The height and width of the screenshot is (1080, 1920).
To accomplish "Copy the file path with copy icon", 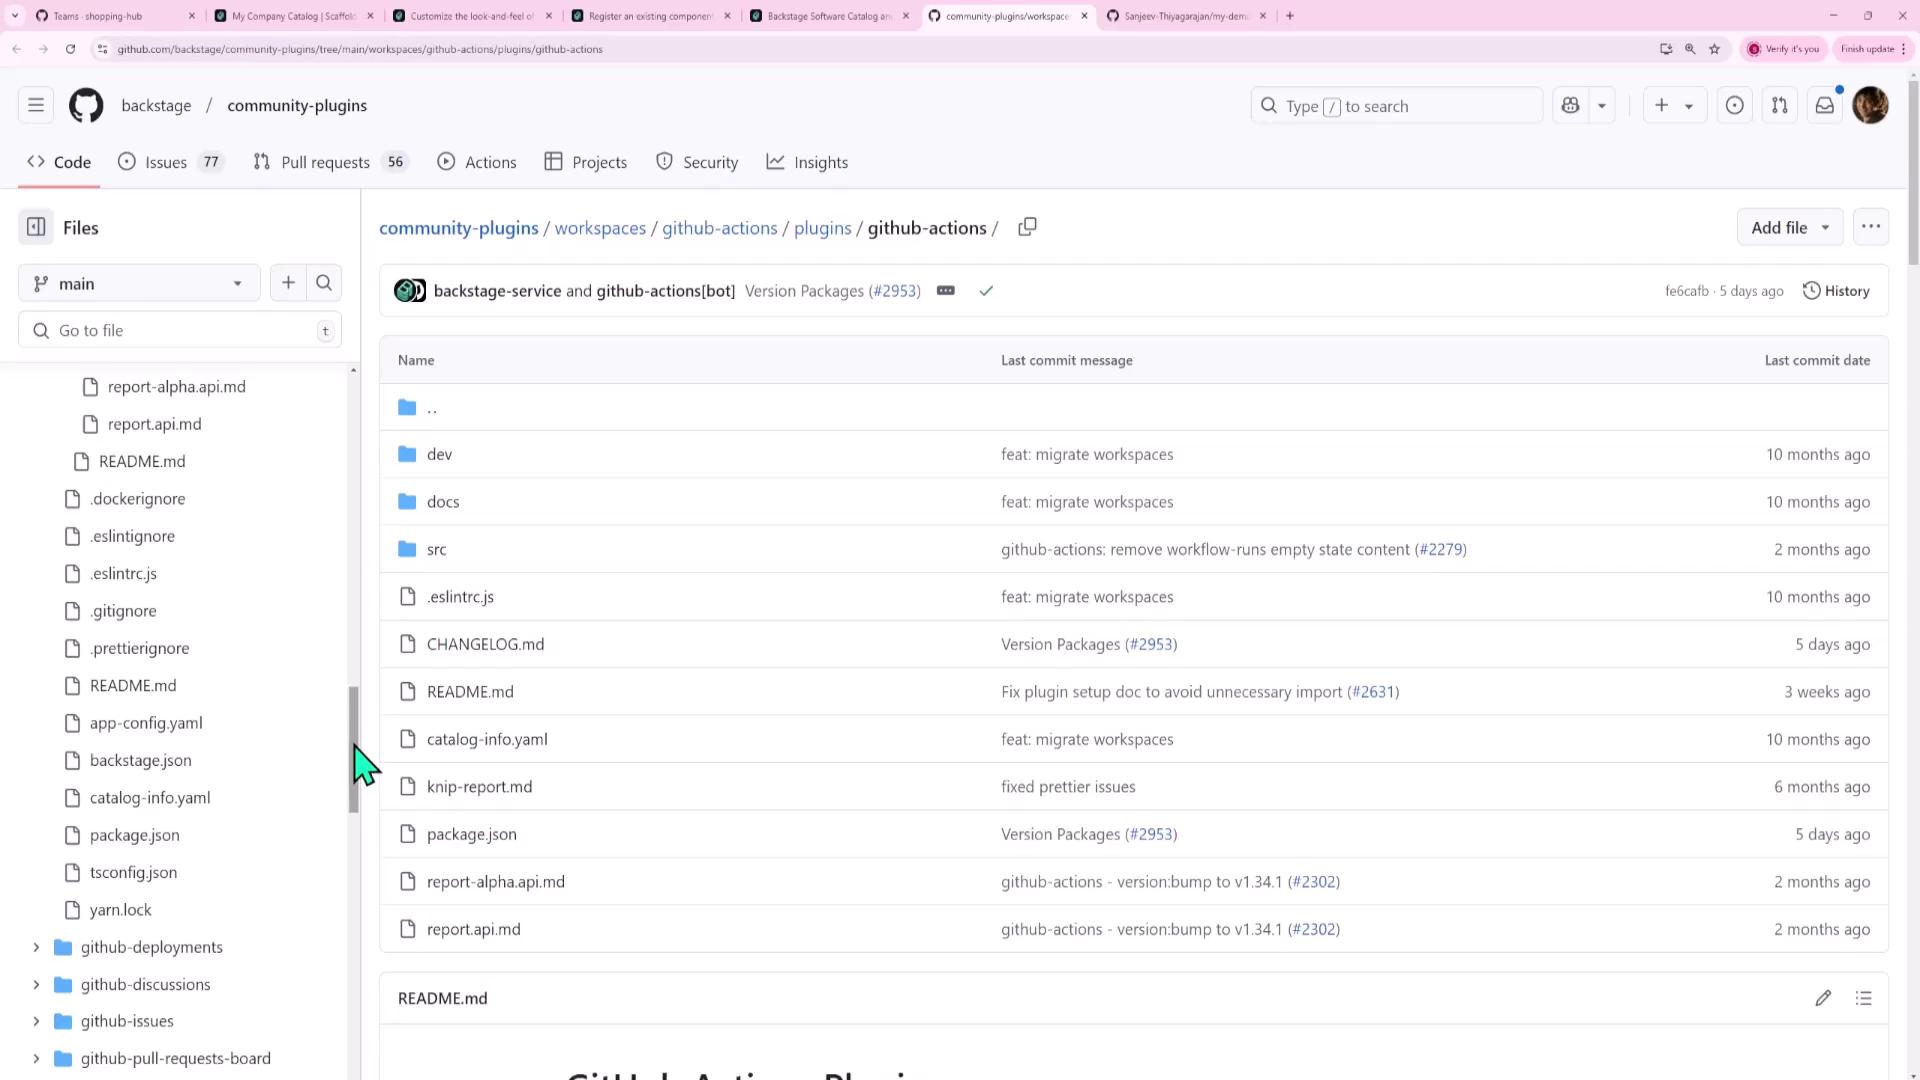I will coord(1027,227).
